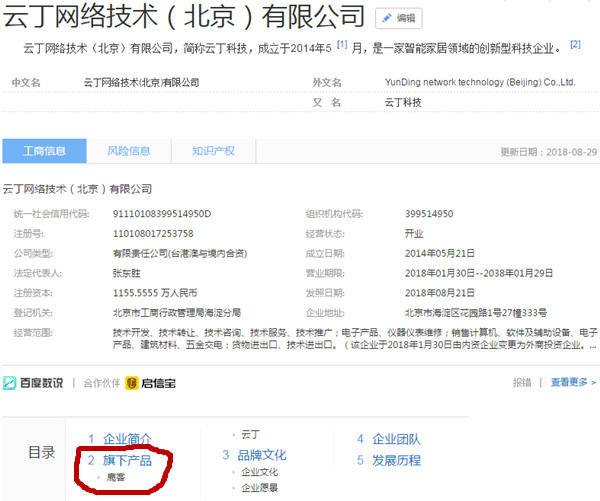Click the pencil icon in the edit button
This screenshot has width=600, height=501.
(x=387, y=18)
